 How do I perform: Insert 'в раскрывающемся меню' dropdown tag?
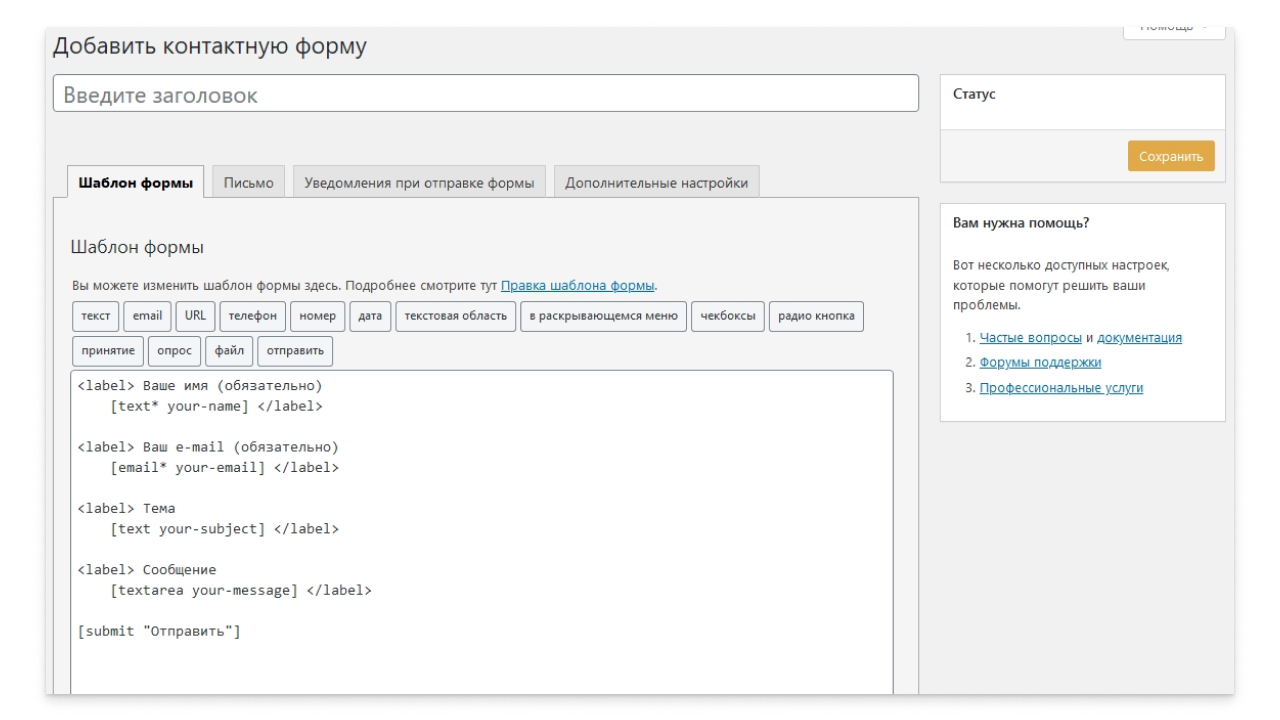pos(603,316)
